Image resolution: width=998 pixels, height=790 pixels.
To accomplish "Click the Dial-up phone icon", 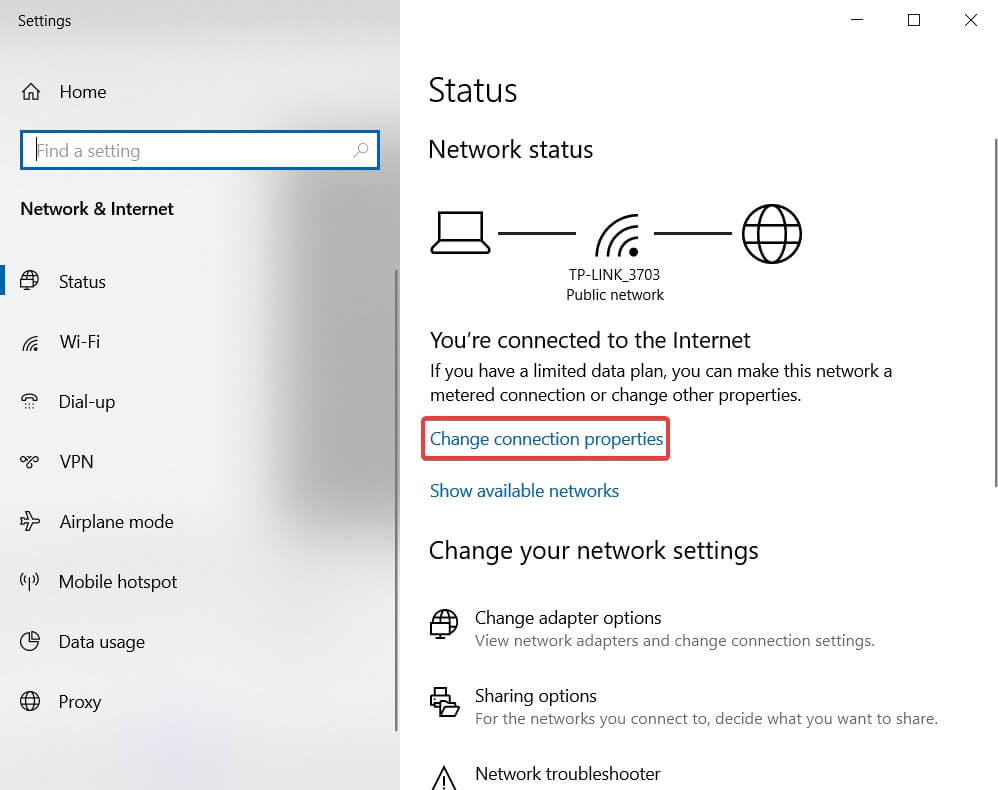I will point(29,401).
